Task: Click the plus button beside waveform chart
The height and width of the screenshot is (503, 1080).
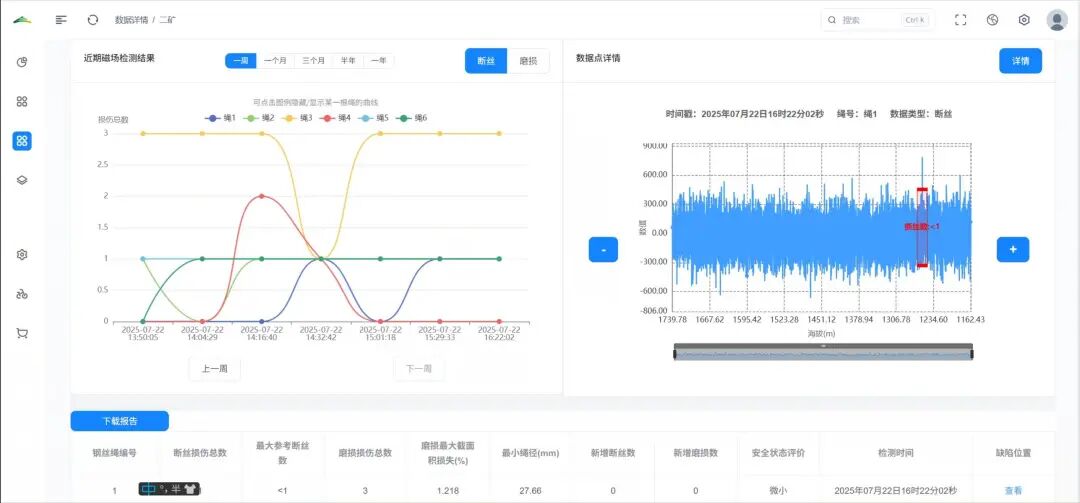Action: pos(1013,249)
